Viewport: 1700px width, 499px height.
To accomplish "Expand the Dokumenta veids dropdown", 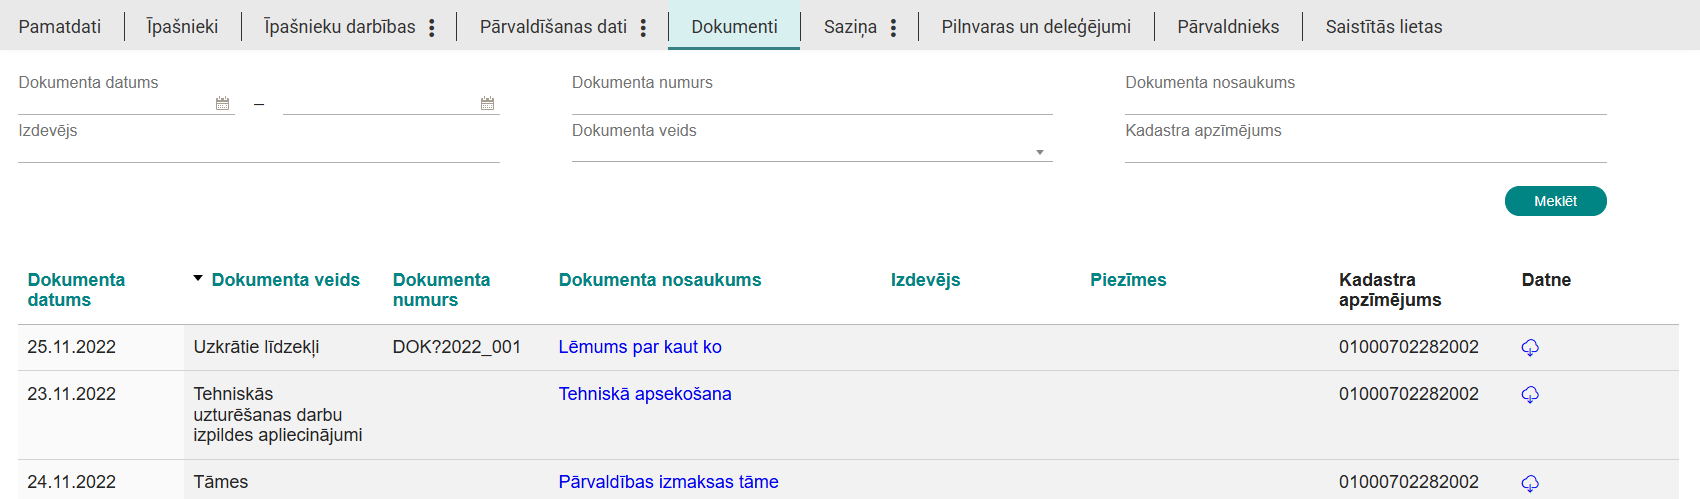I will [1039, 152].
